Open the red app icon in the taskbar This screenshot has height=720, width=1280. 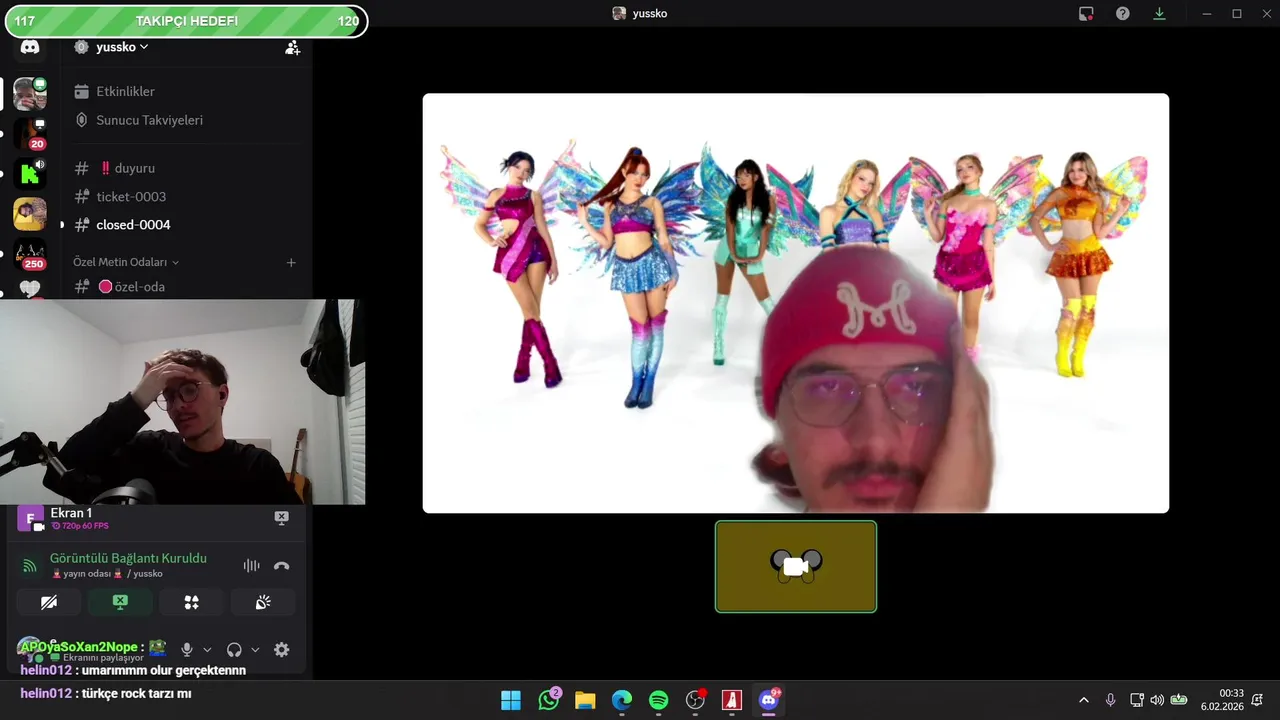pyautogui.click(x=731, y=700)
